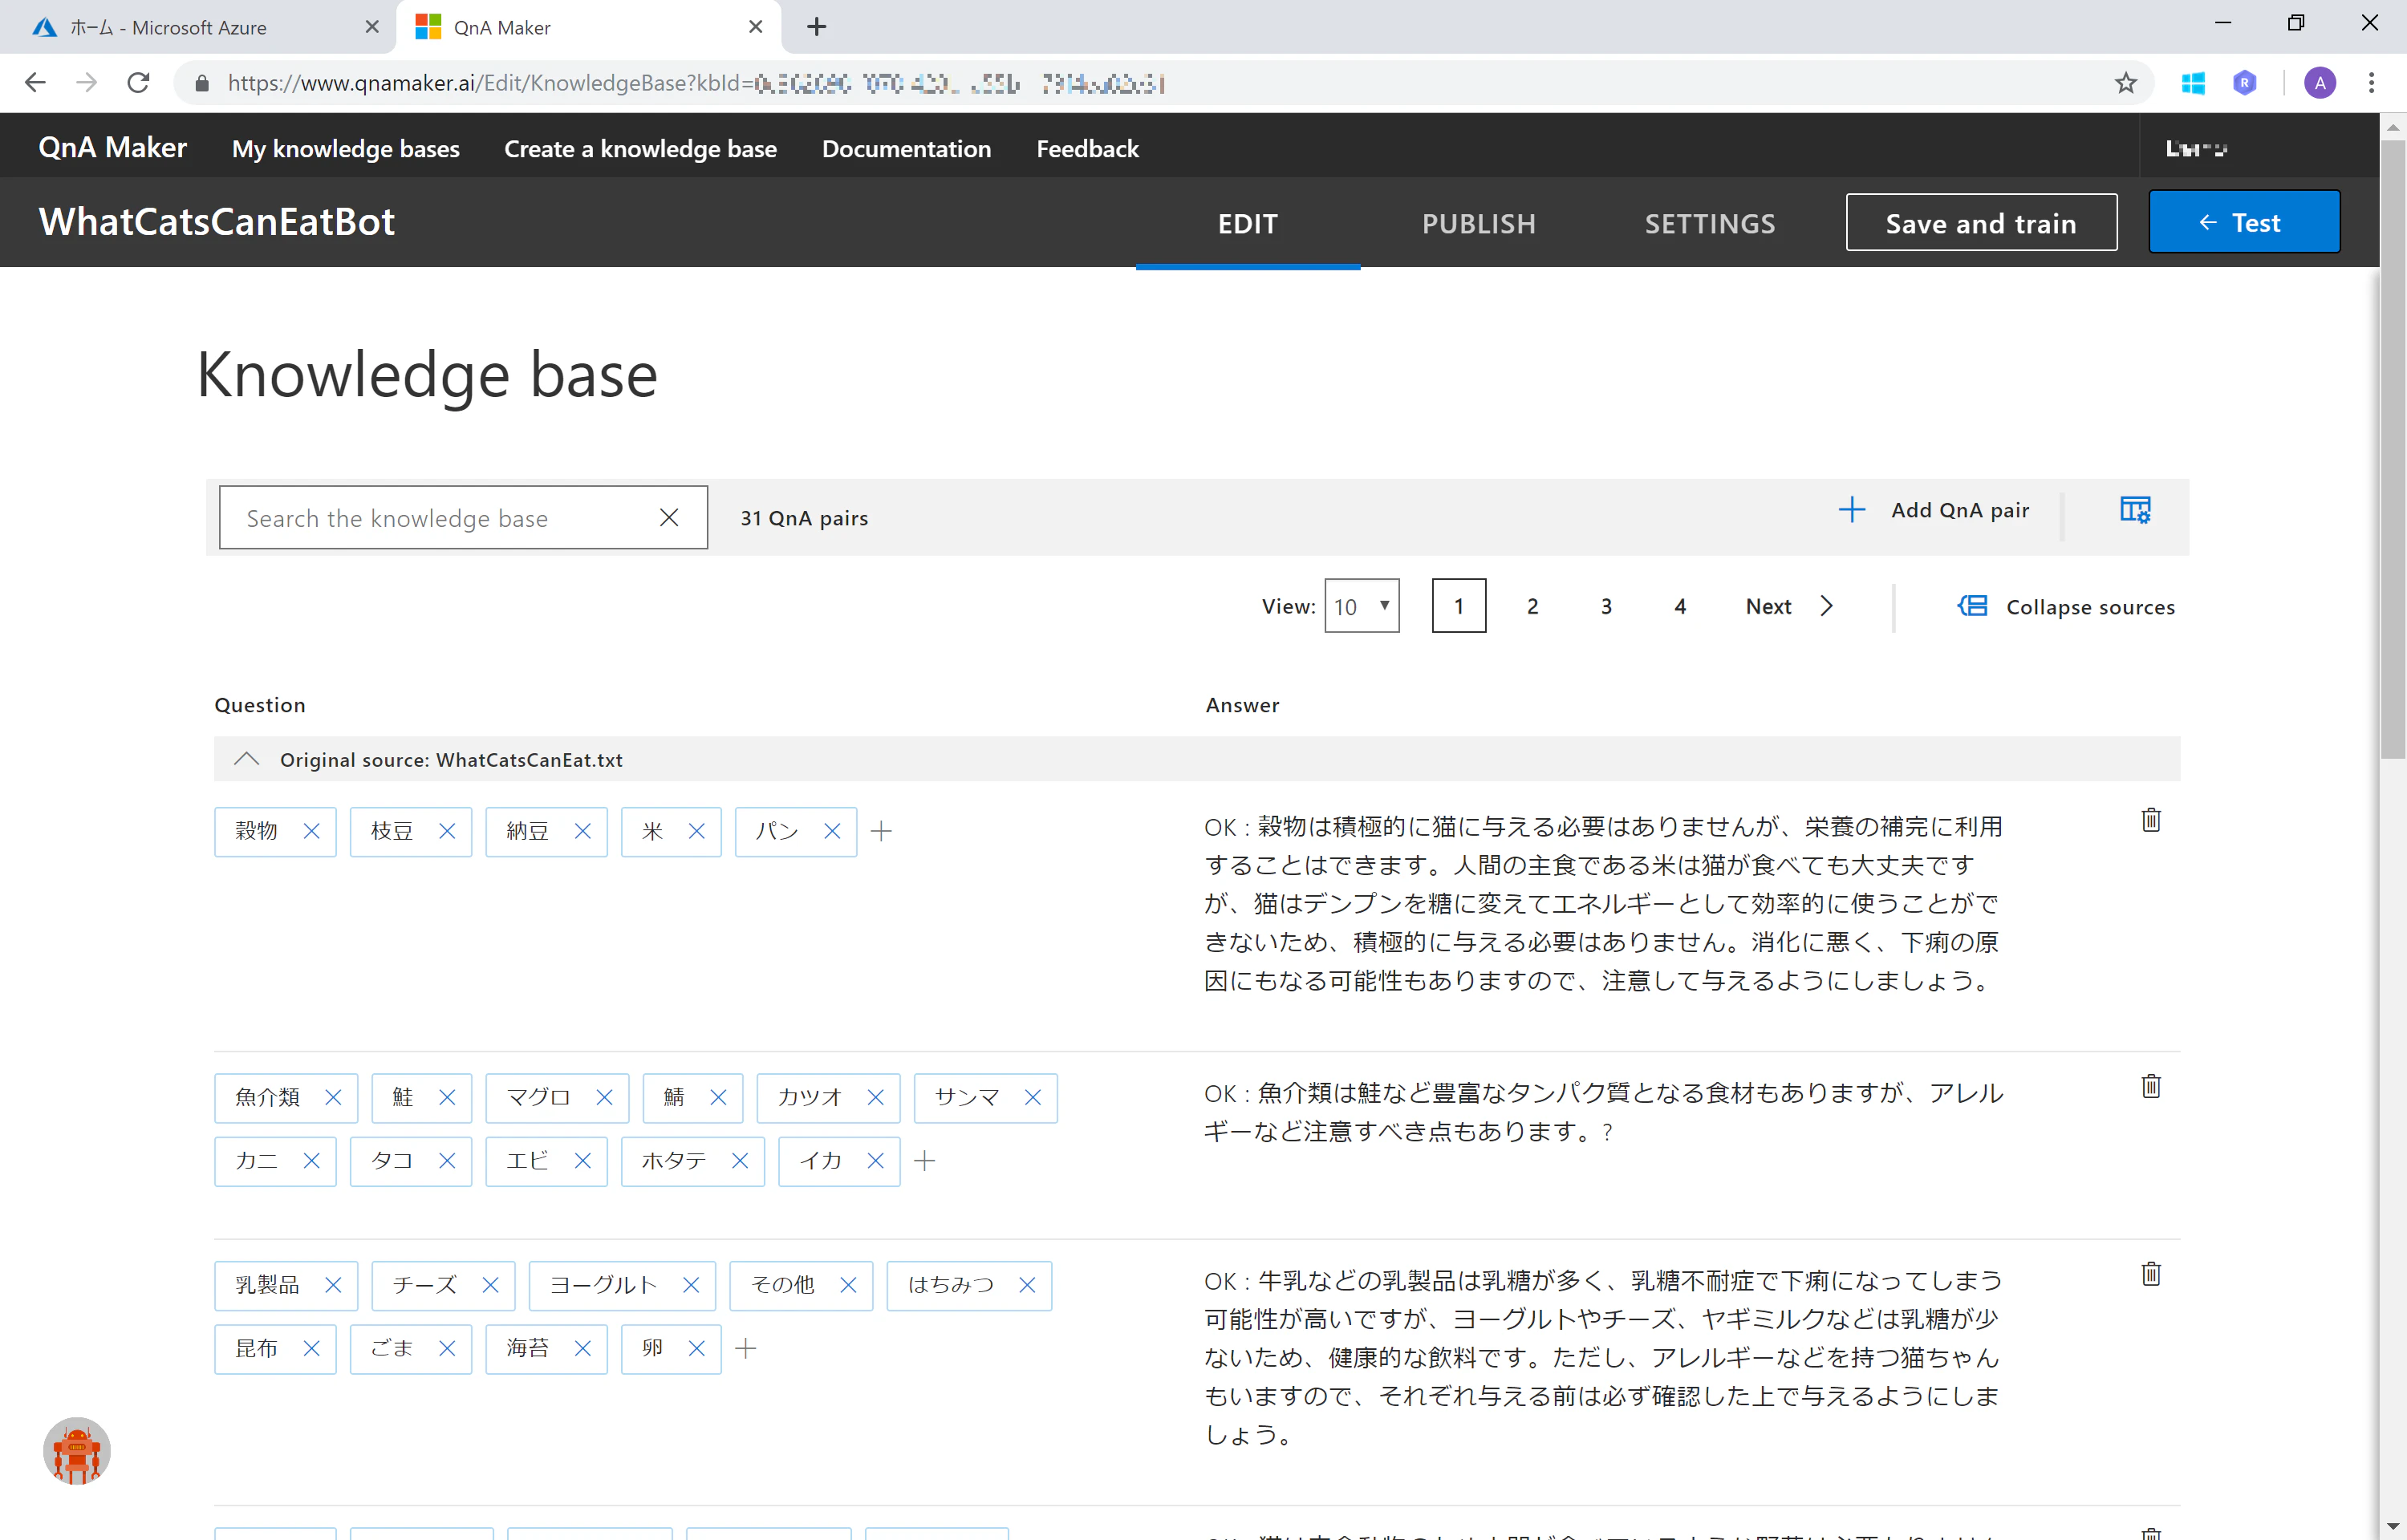Add alternate question to 穀物 row
2407x1540 pixels.
pyautogui.click(x=881, y=831)
